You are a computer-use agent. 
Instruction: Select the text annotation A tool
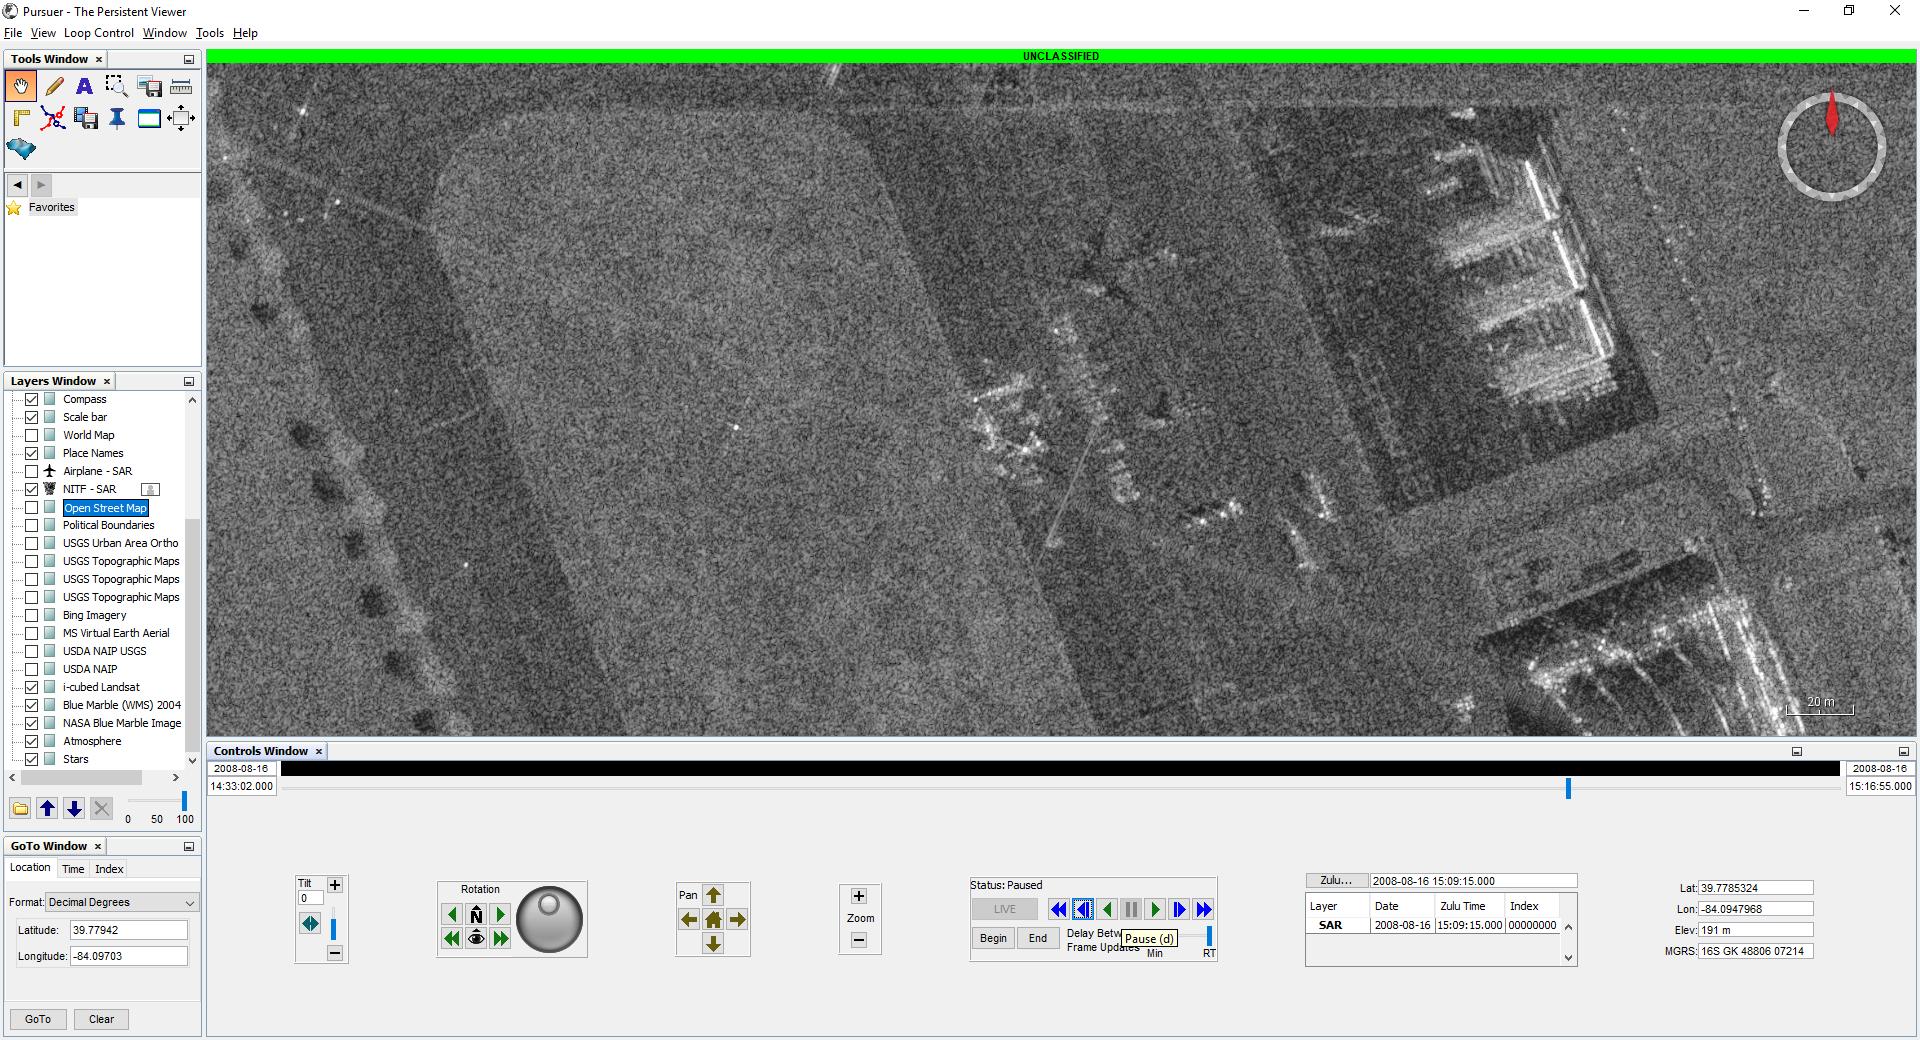point(85,87)
